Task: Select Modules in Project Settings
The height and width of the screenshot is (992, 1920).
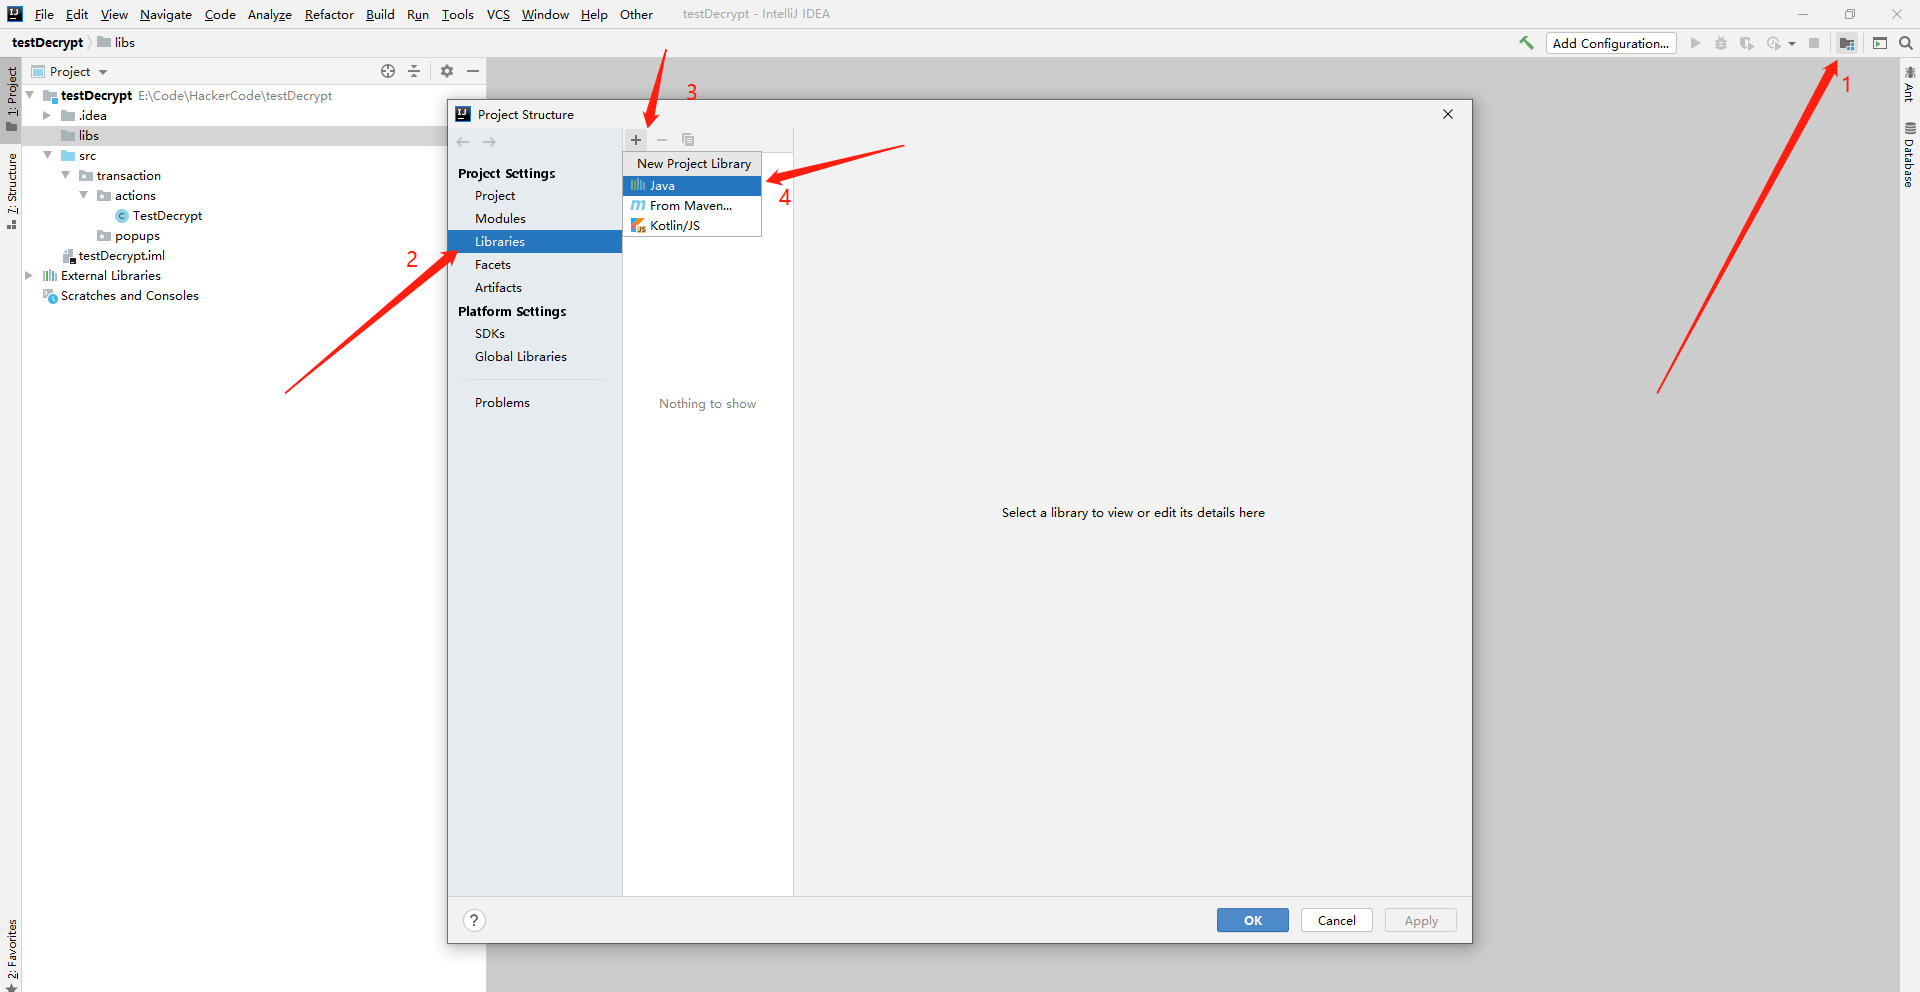Action: (500, 219)
